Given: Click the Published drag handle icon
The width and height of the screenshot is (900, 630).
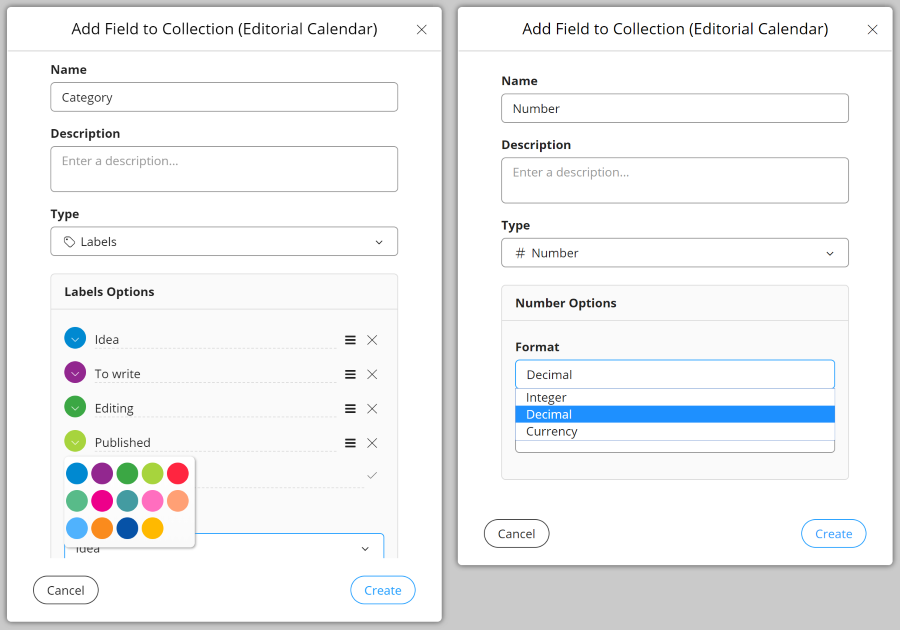Looking at the screenshot, I should point(350,443).
